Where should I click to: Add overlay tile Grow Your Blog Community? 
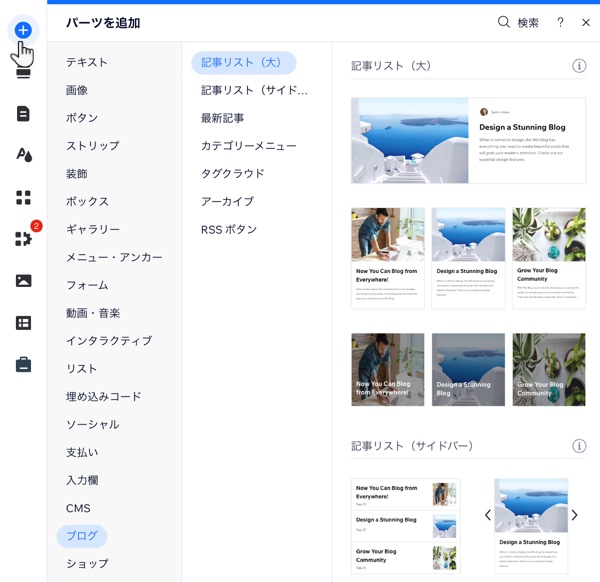point(549,370)
